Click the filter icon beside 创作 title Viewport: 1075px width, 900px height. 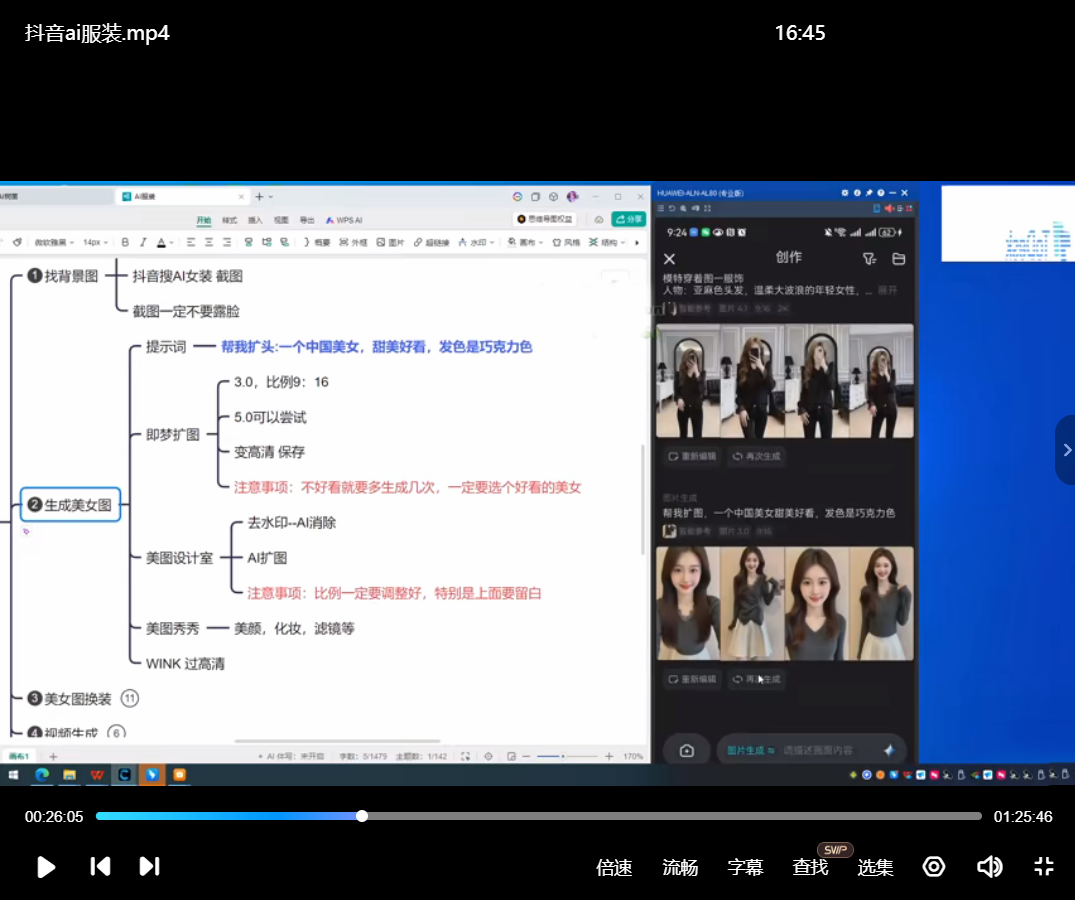click(x=869, y=259)
